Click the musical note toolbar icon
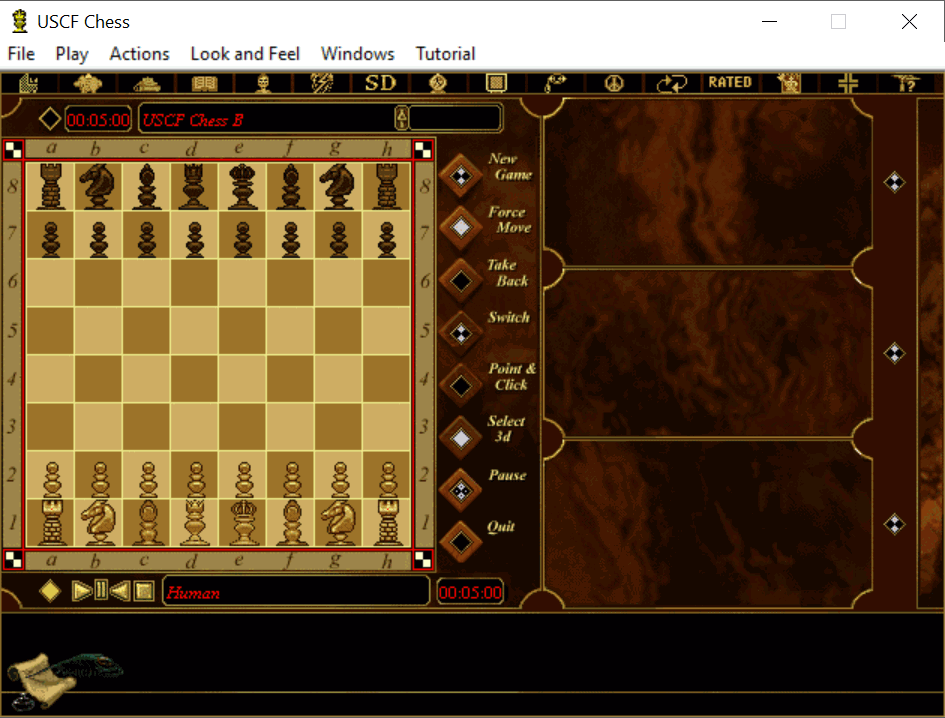Screen dimensions: 945x718 coord(555,83)
